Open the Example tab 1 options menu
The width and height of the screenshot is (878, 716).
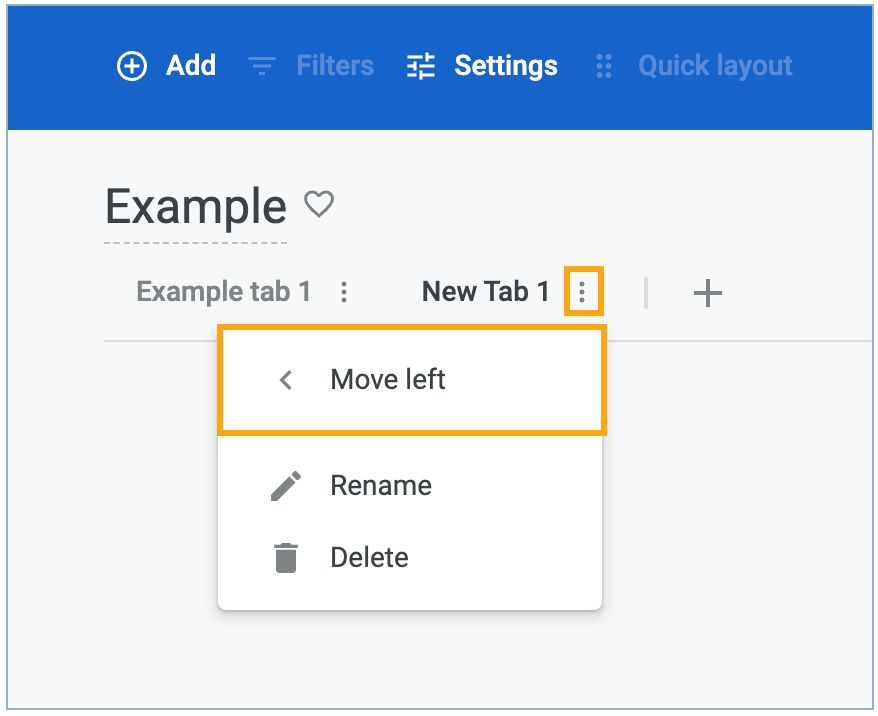point(344,292)
